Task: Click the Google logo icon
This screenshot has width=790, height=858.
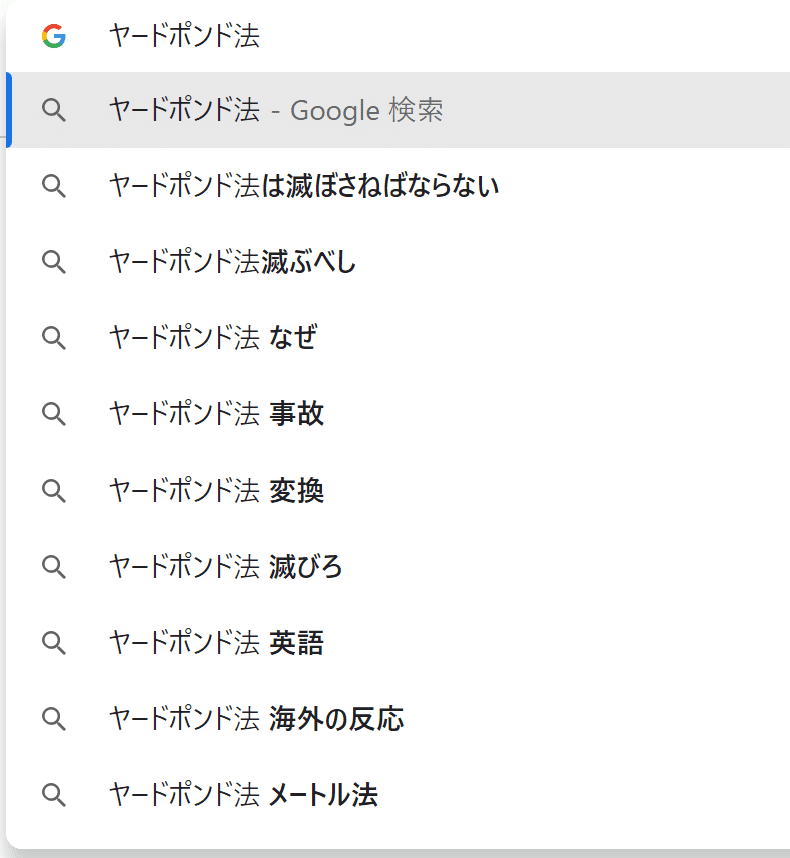Action: pos(54,37)
